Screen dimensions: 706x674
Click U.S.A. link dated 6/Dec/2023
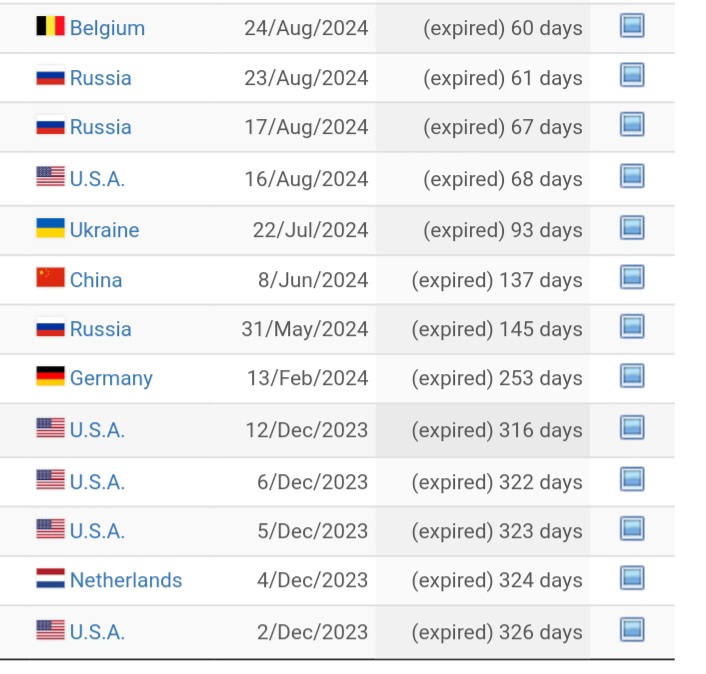[97, 482]
